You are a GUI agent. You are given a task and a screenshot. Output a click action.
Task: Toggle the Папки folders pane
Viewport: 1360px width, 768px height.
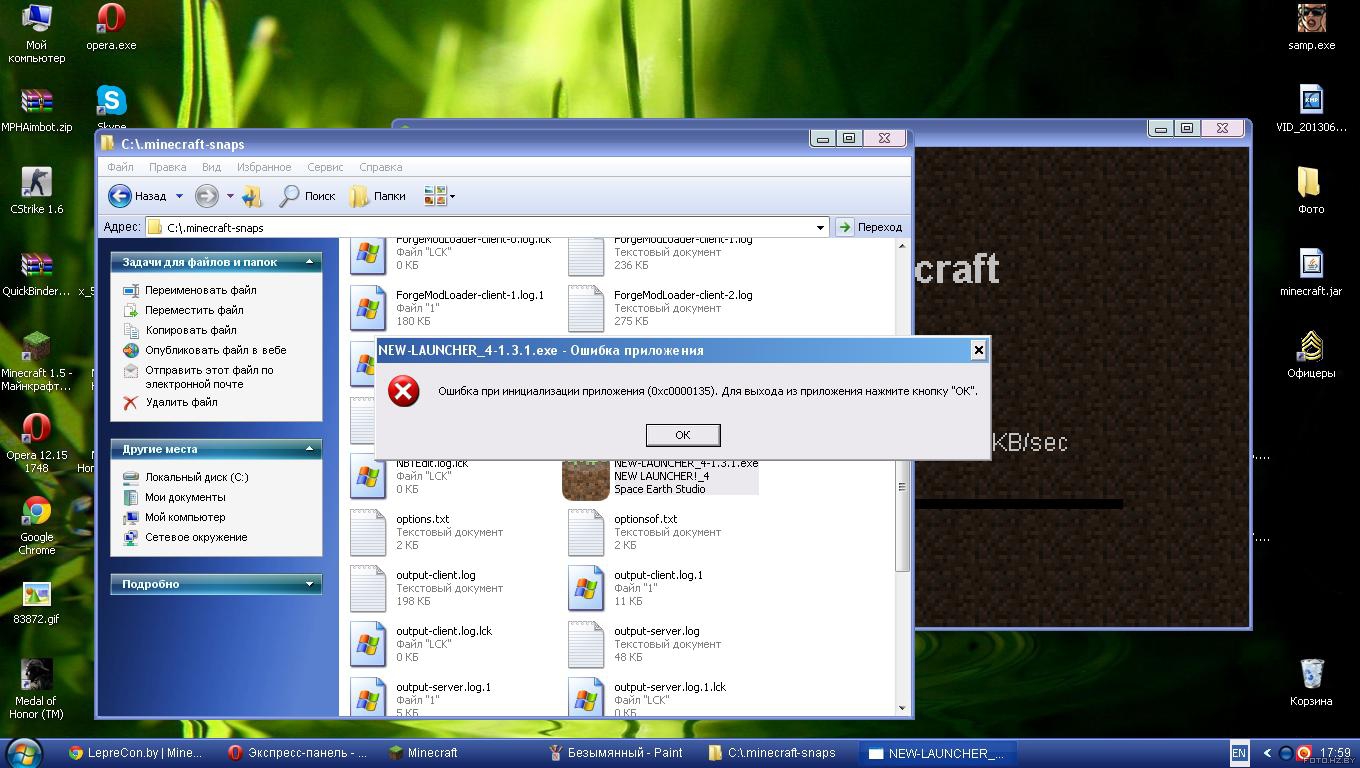(377, 196)
